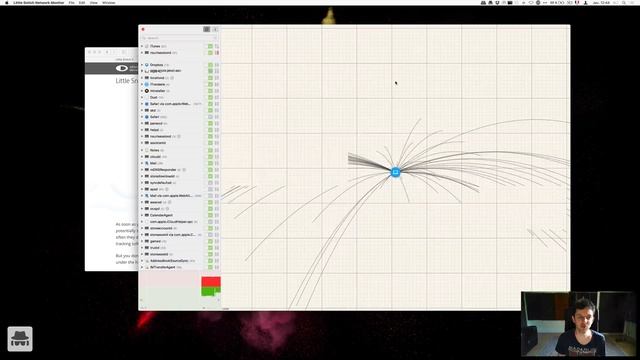Click the iTunes app icon in list
Screen dimensions: 640x360
[x=147, y=46]
